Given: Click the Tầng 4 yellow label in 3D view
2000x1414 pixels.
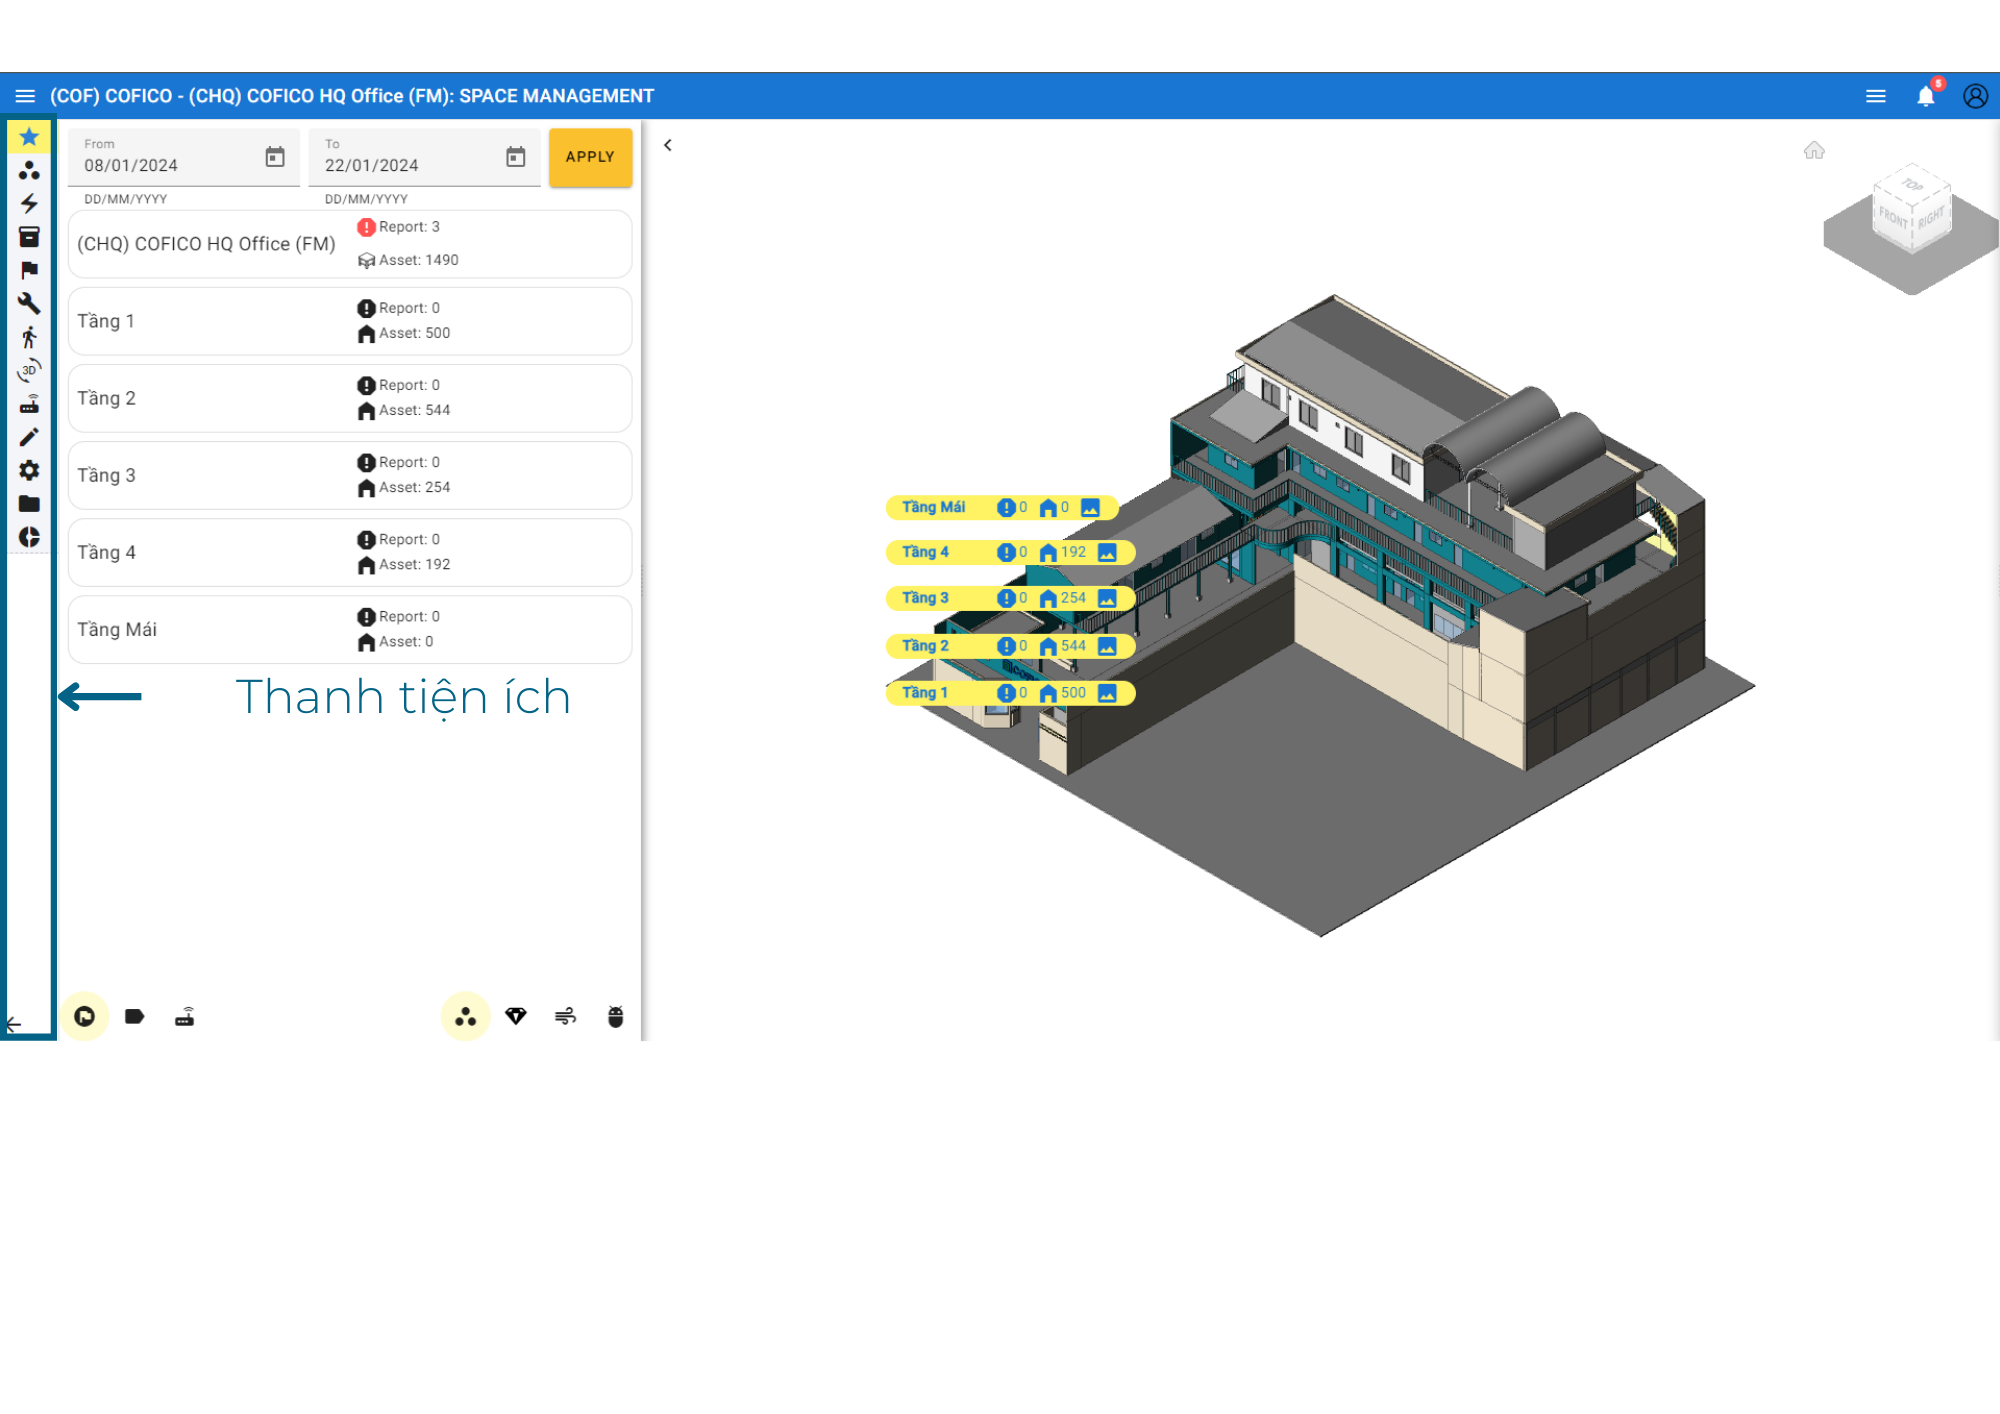Looking at the screenshot, I should click(926, 552).
